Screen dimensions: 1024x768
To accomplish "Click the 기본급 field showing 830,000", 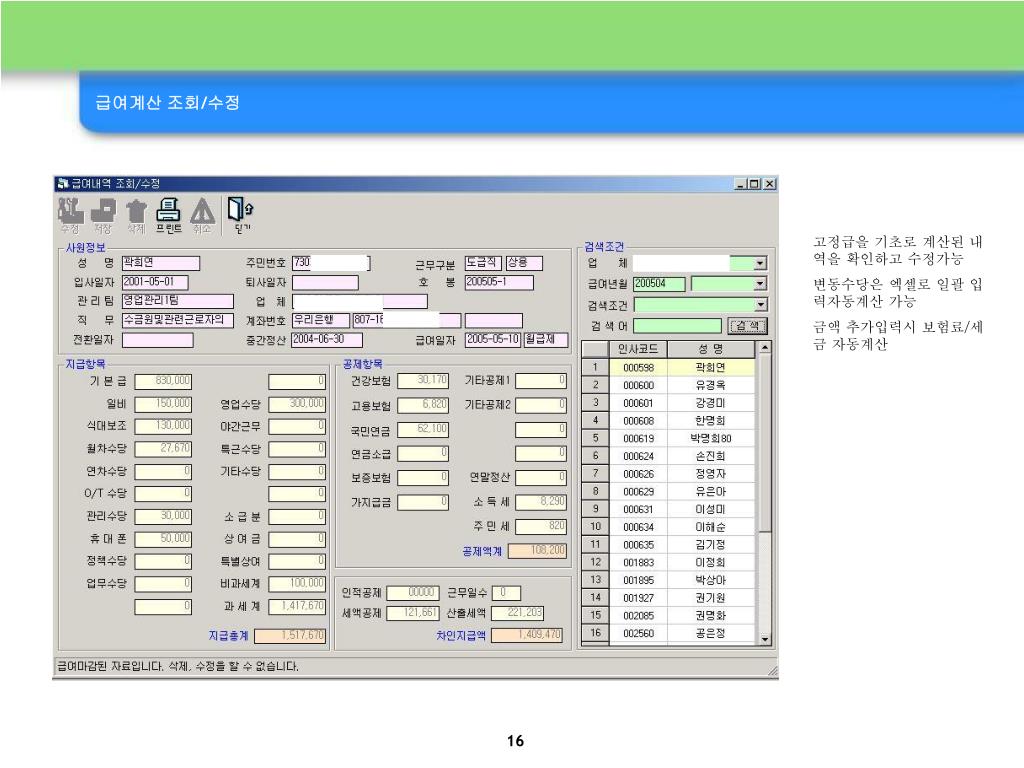I will (x=164, y=381).
